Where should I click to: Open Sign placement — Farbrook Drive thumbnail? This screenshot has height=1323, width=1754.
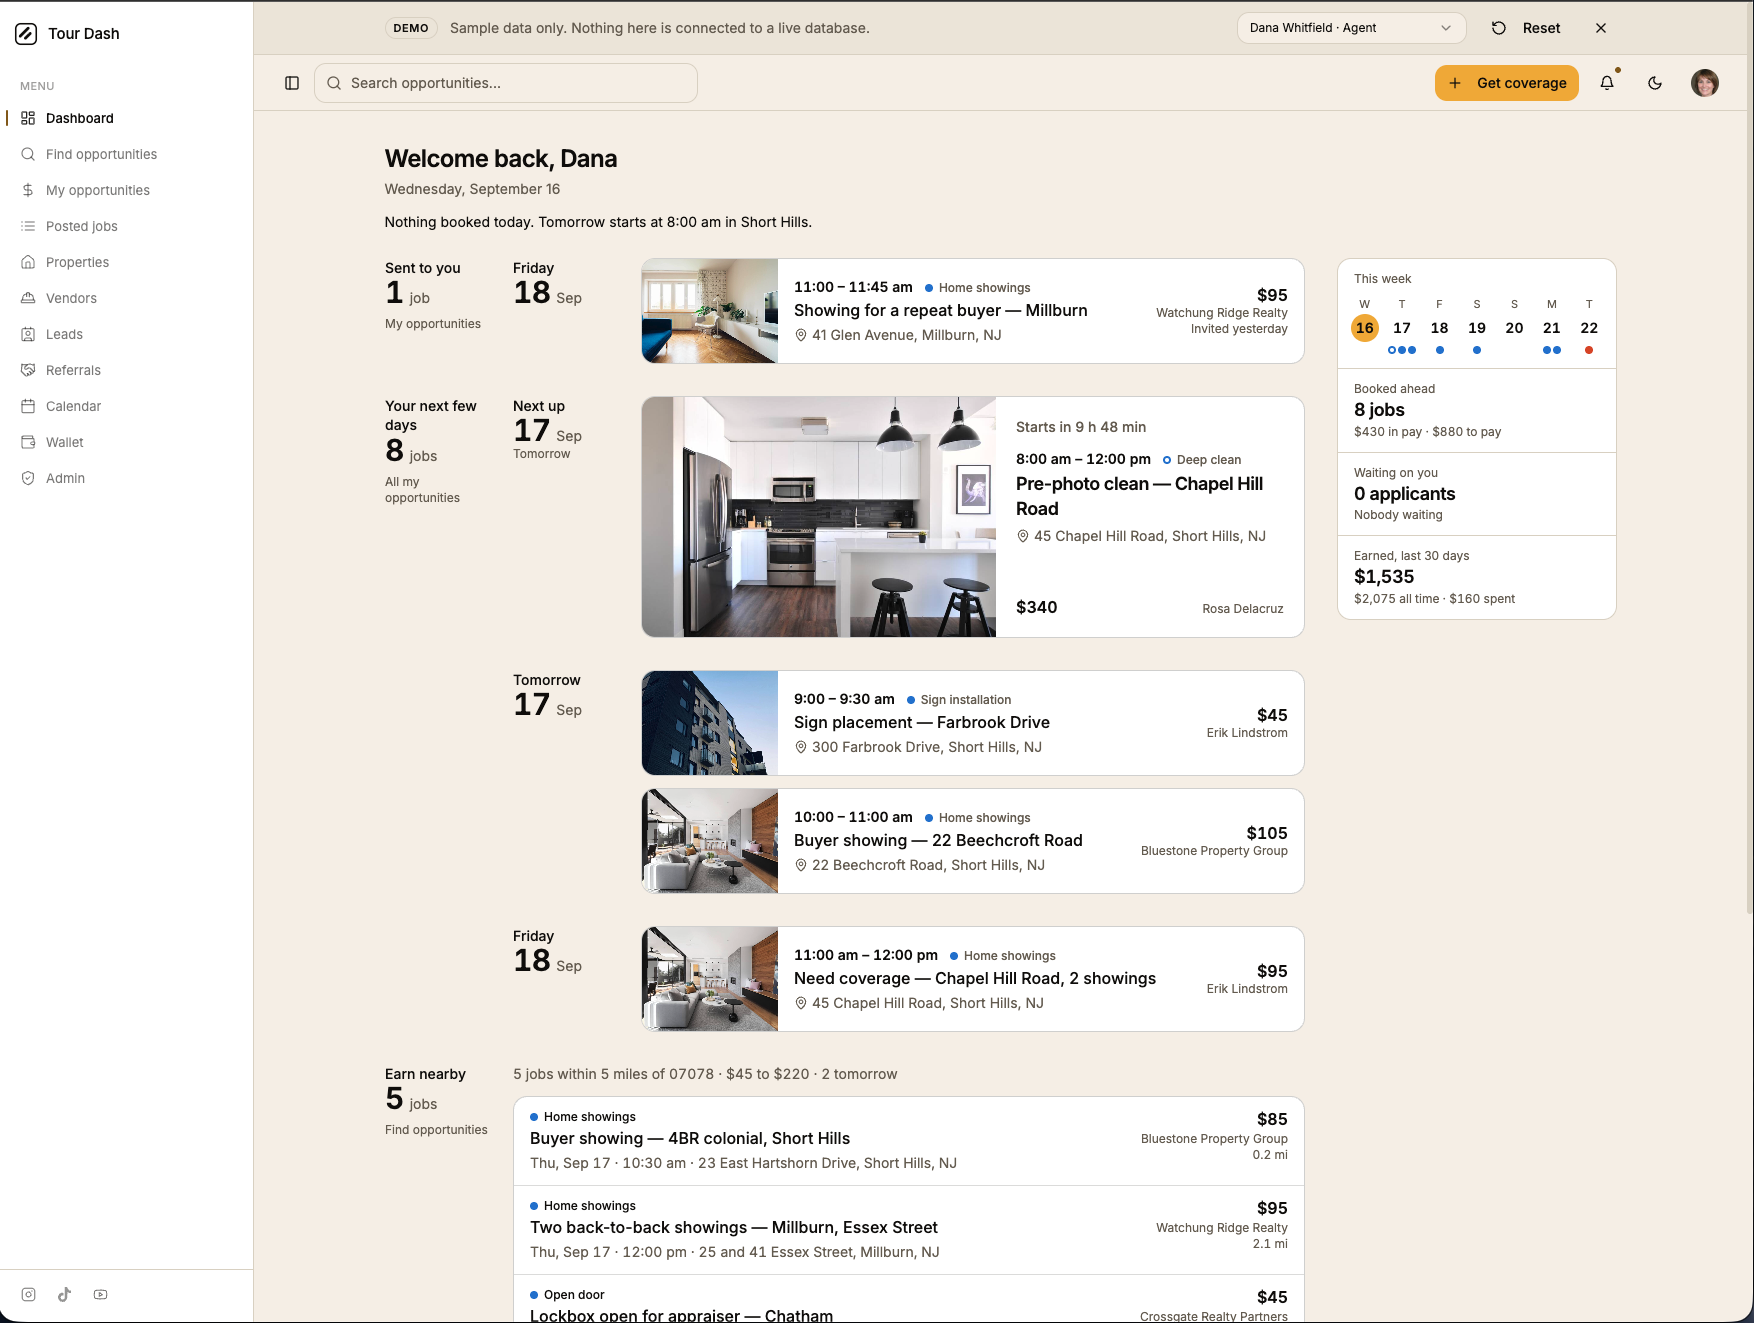point(710,723)
